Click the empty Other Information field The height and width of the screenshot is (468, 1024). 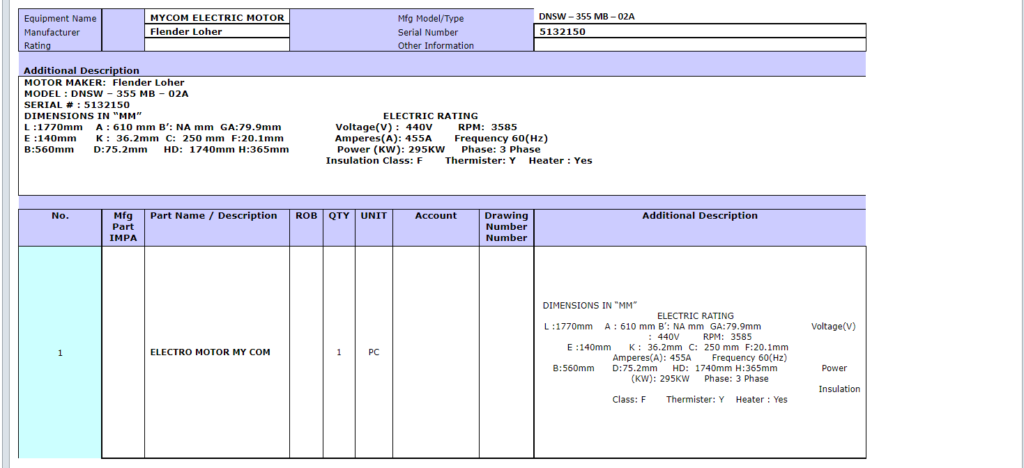click(x=699, y=45)
